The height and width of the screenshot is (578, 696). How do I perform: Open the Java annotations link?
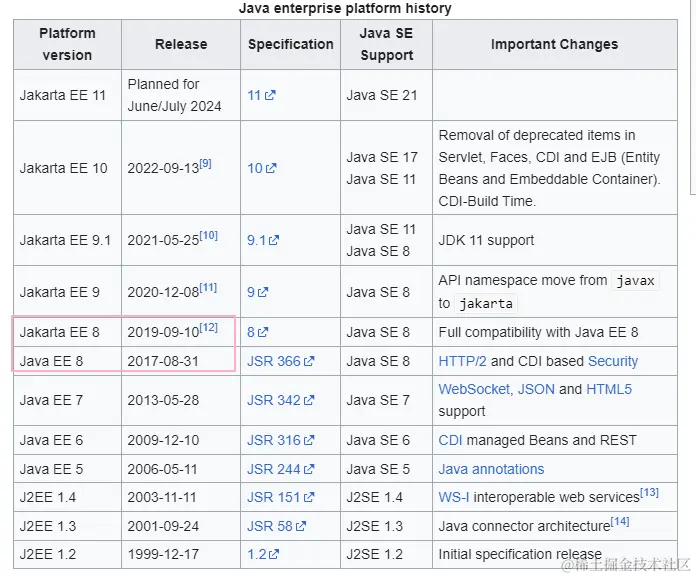491,469
